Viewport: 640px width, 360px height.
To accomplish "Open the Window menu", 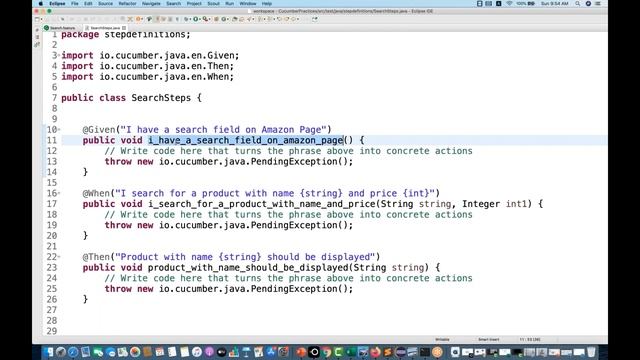I will (x=248, y=3).
